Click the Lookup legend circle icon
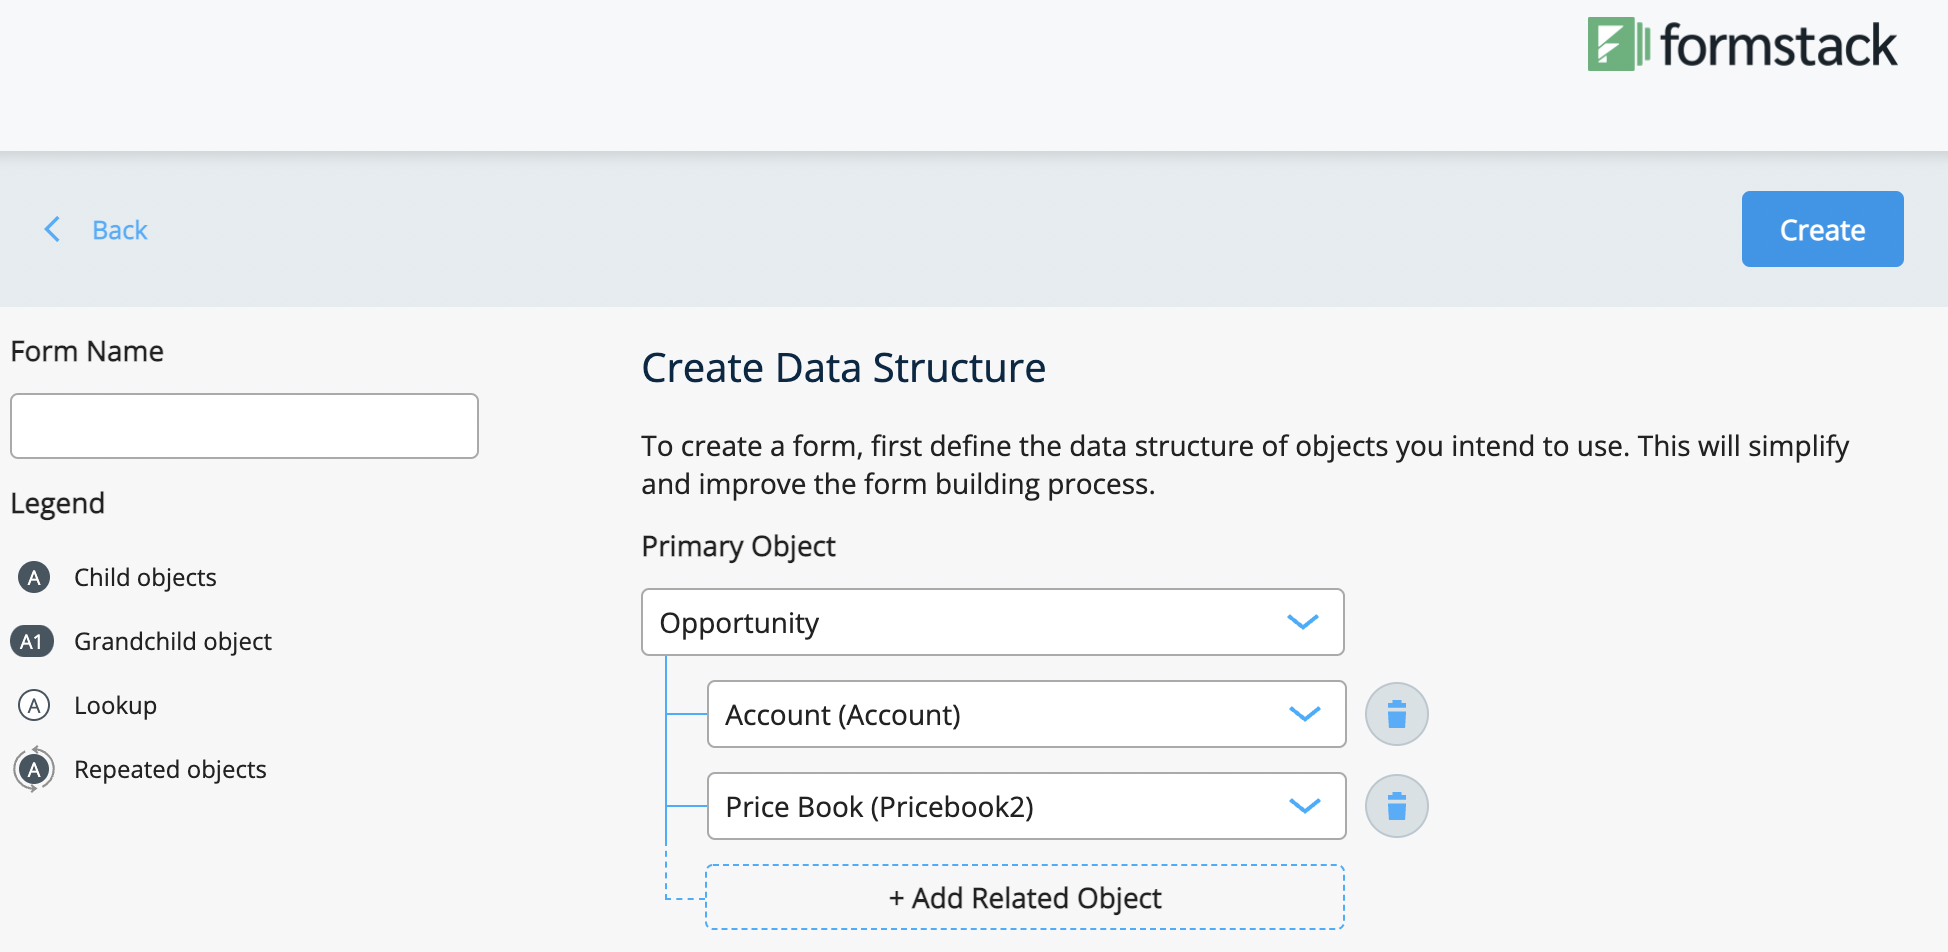 coord(33,705)
